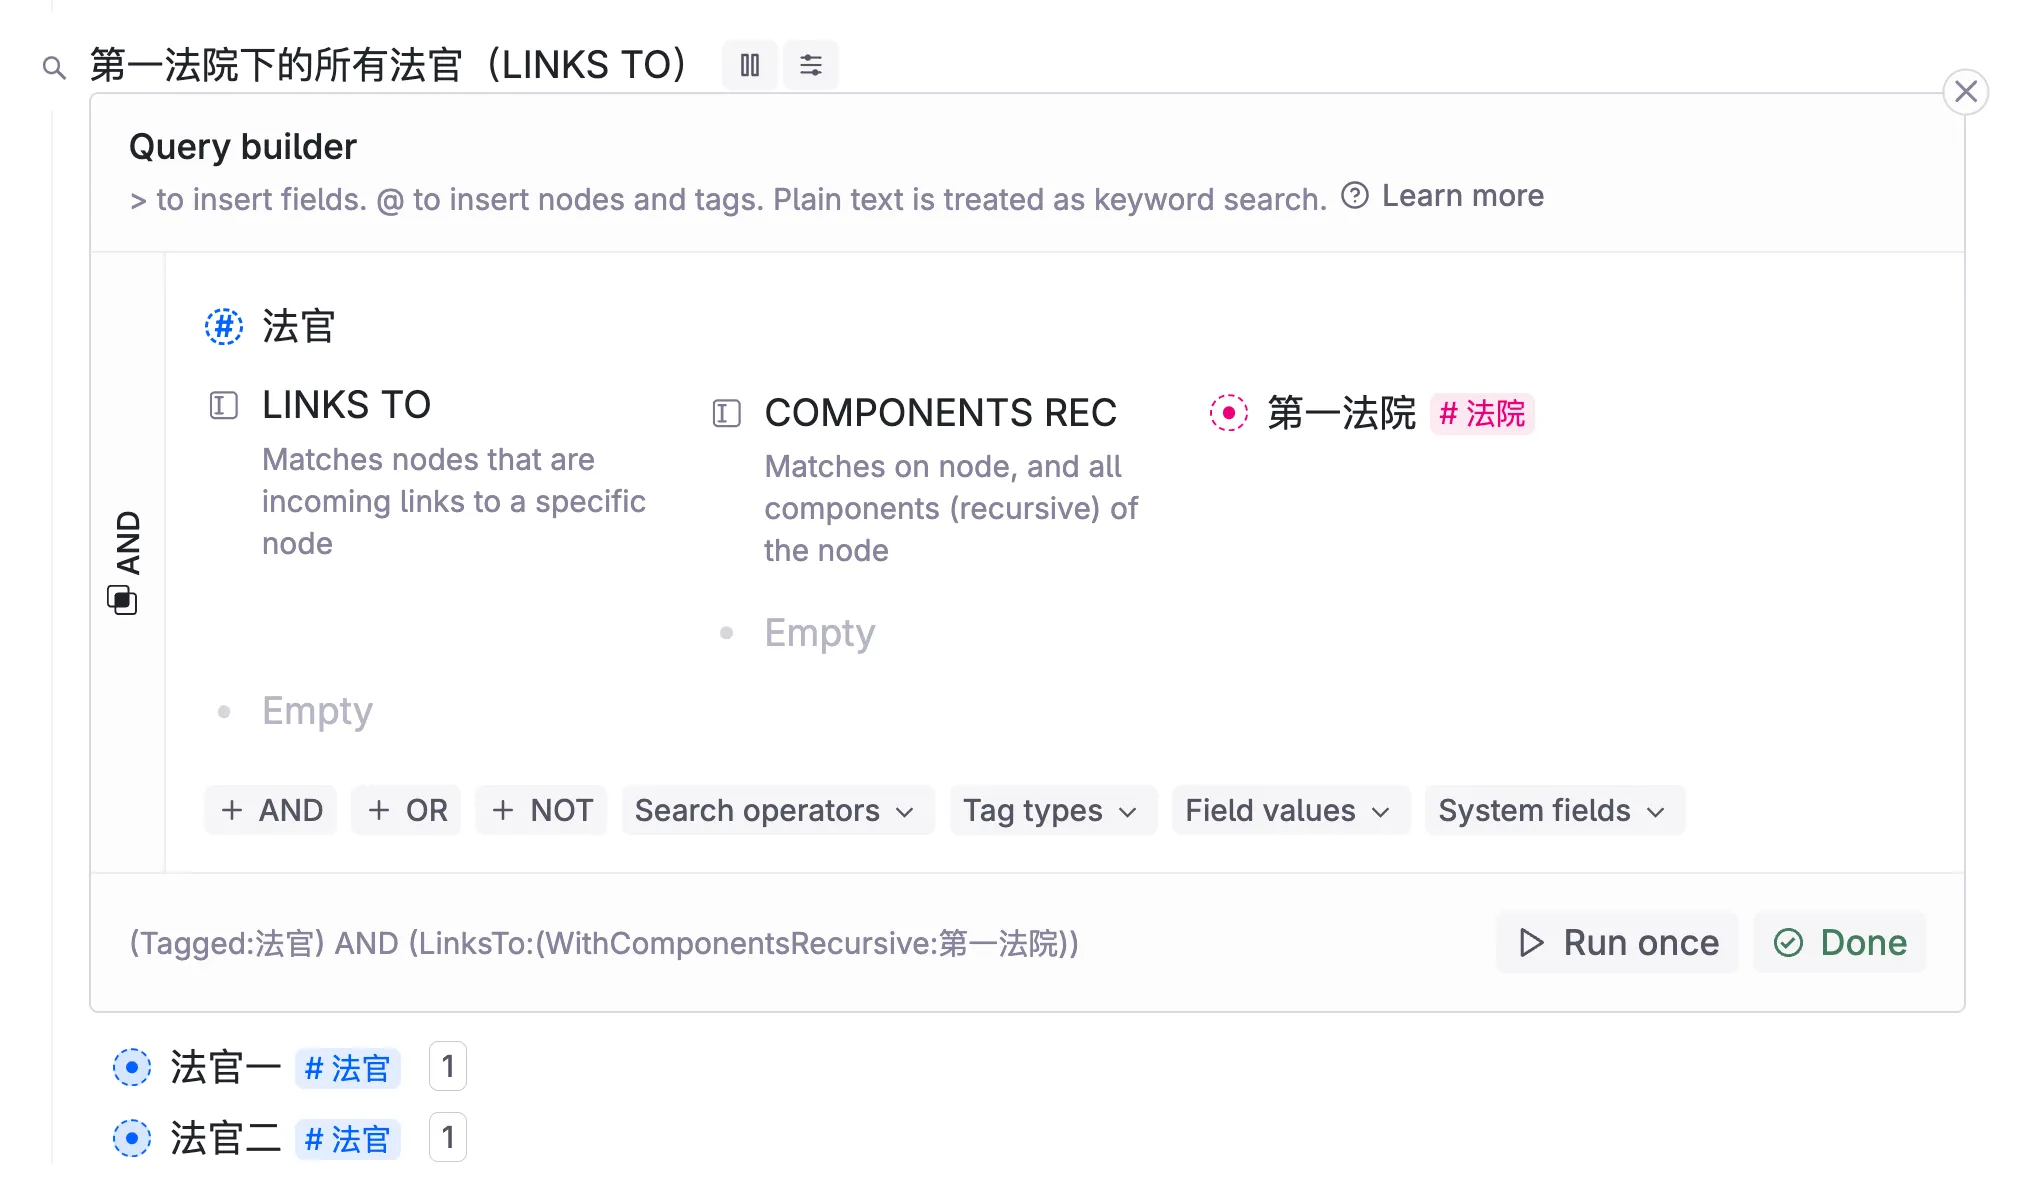This screenshot has height=1192, width=2022.
Task: Select the #法院 tag pill beside 第一法院
Action: 1482,413
